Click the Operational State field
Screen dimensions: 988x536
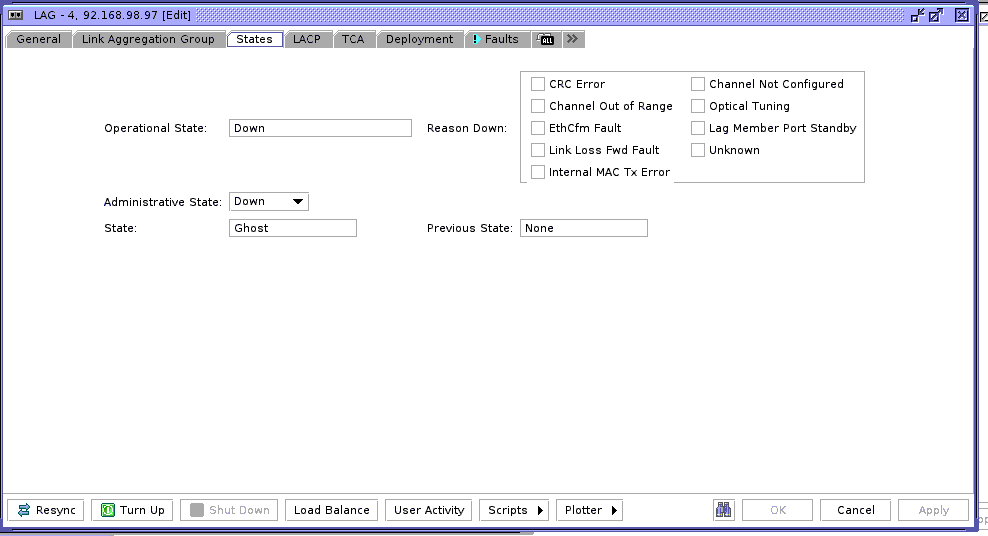[x=320, y=128]
